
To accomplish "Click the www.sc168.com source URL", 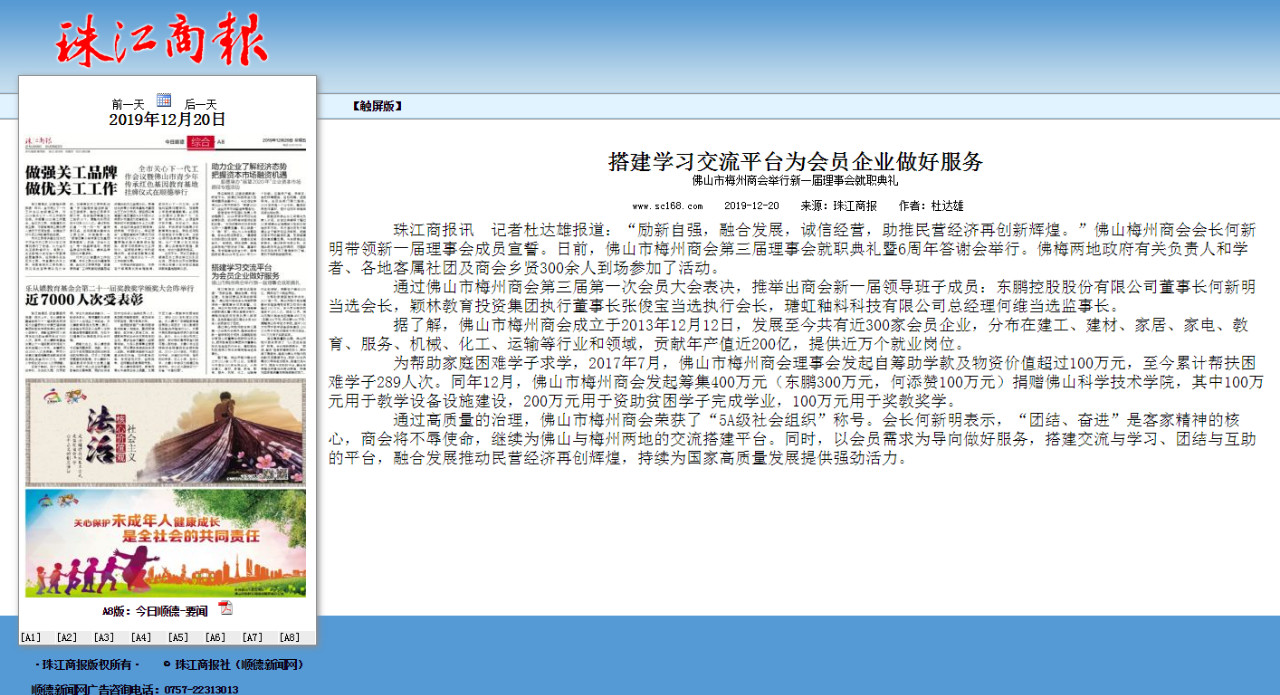I will point(668,206).
